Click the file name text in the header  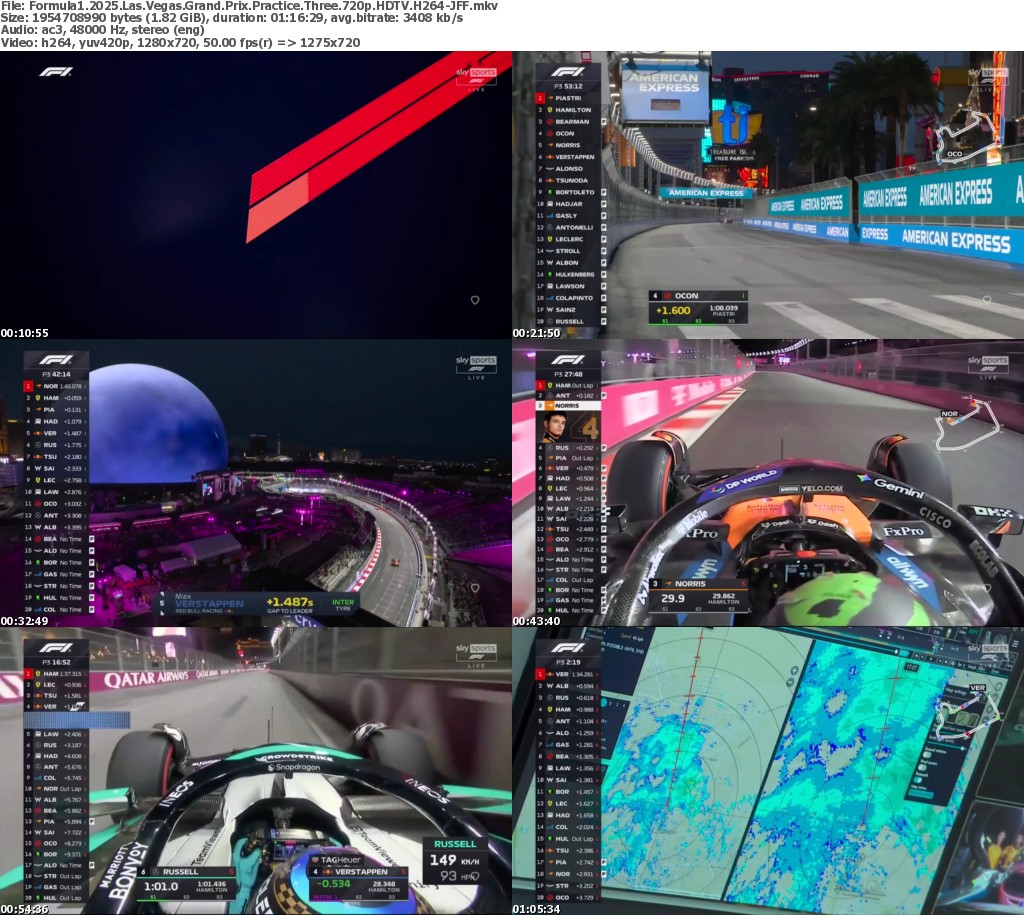[250, 6]
